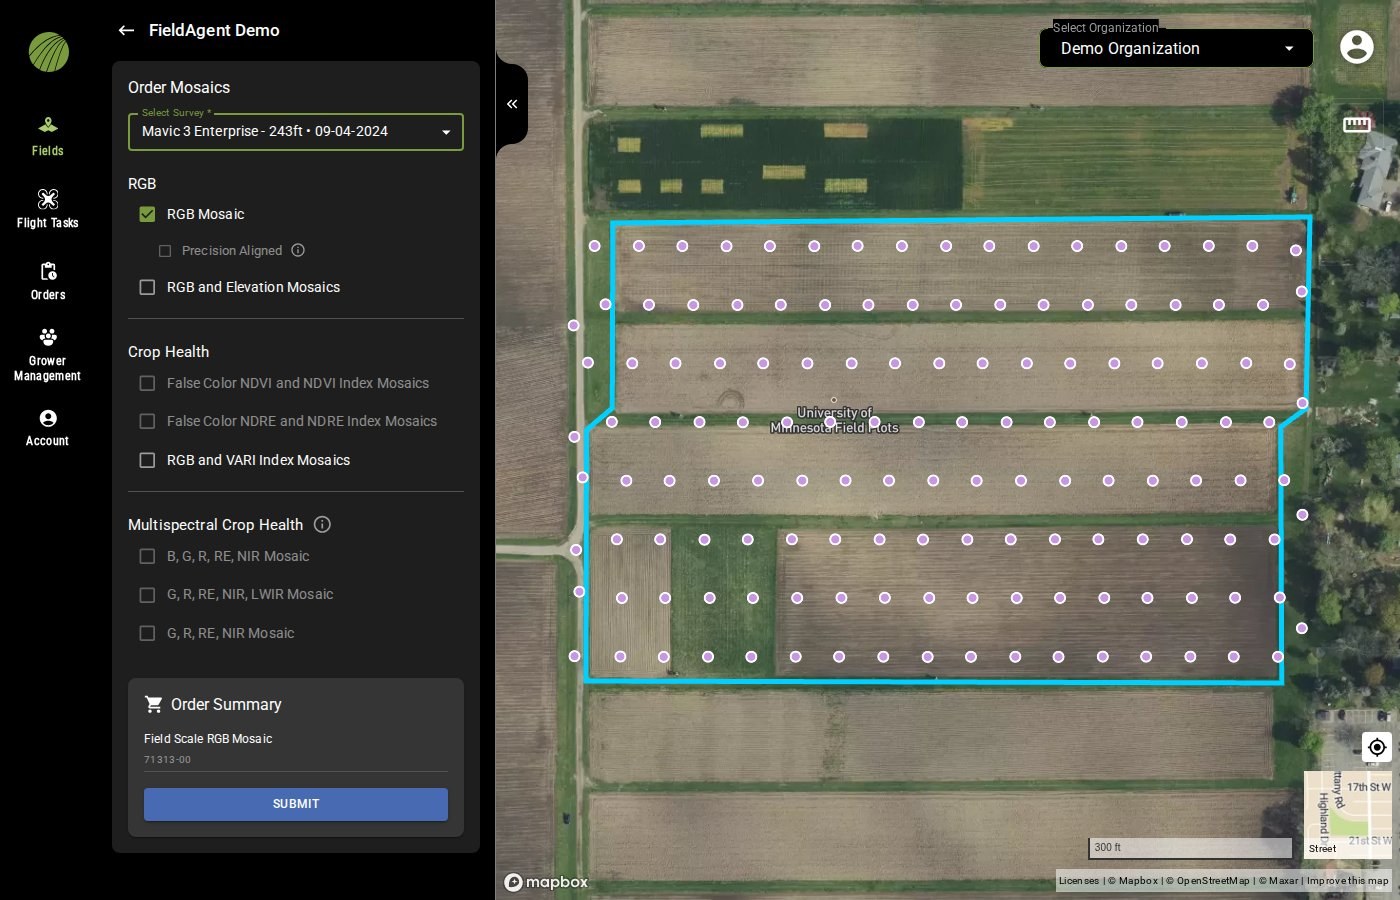Image resolution: width=1400 pixels, height=900 pixels.
Task: Submit the mosaic order
Action: (296, 804)
